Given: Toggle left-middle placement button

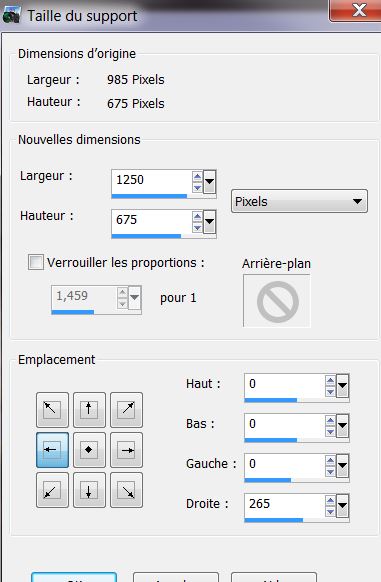Looking at the screenshot, I should tap(52, 450).
